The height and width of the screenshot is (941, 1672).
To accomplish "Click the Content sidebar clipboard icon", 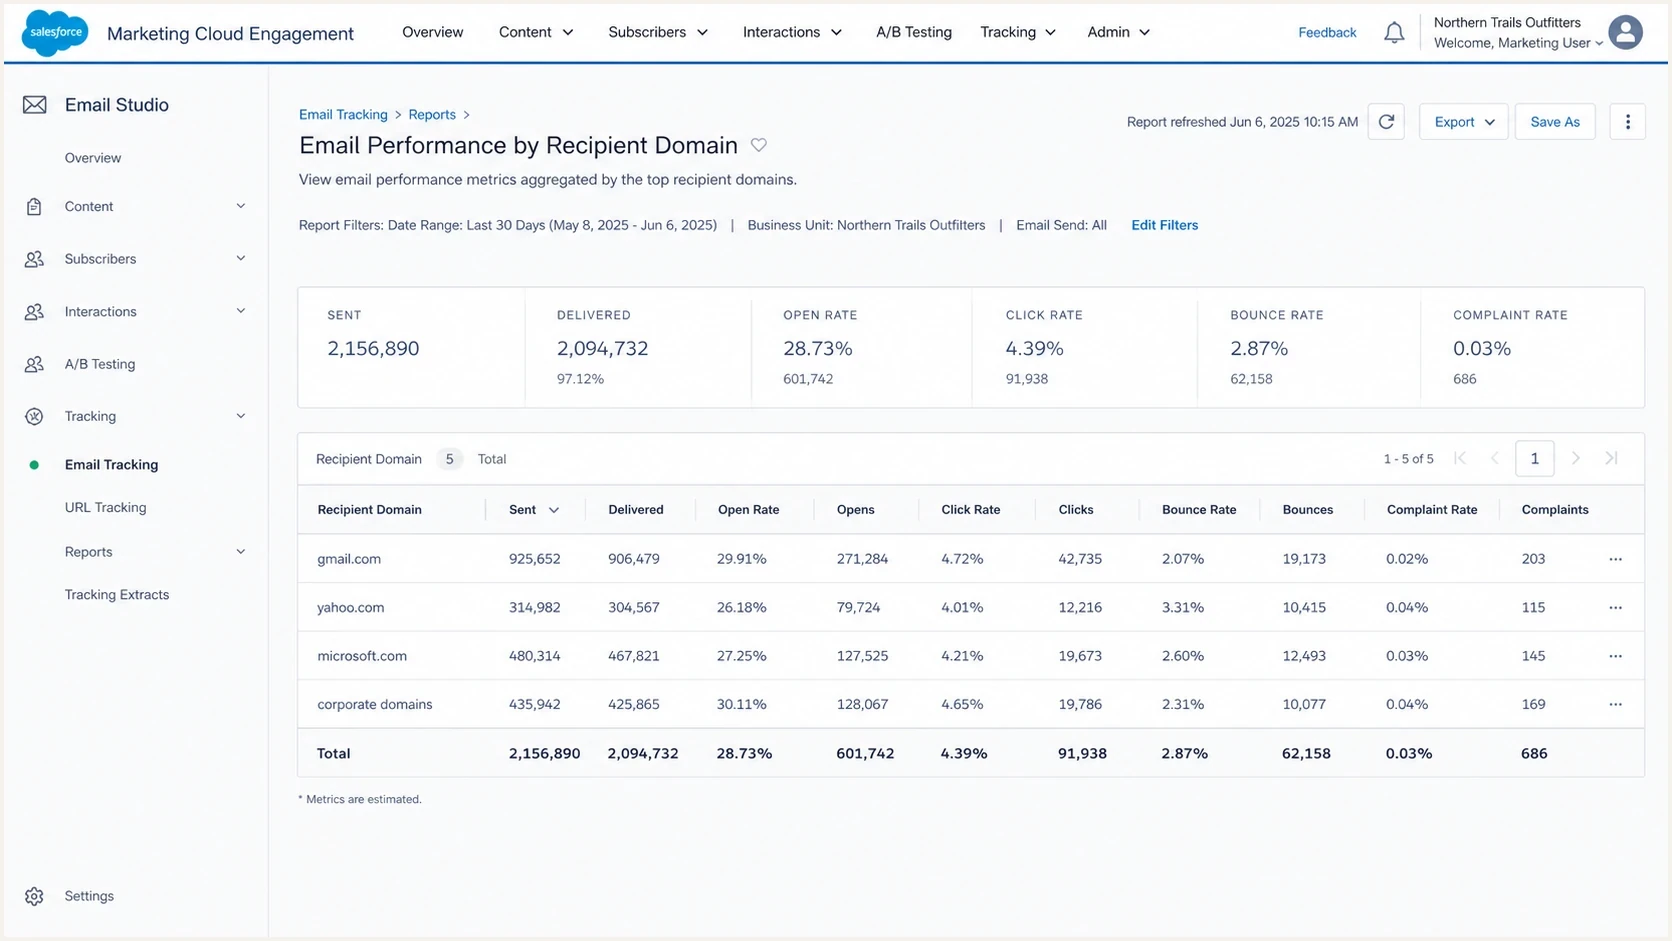I will (34, 207).
